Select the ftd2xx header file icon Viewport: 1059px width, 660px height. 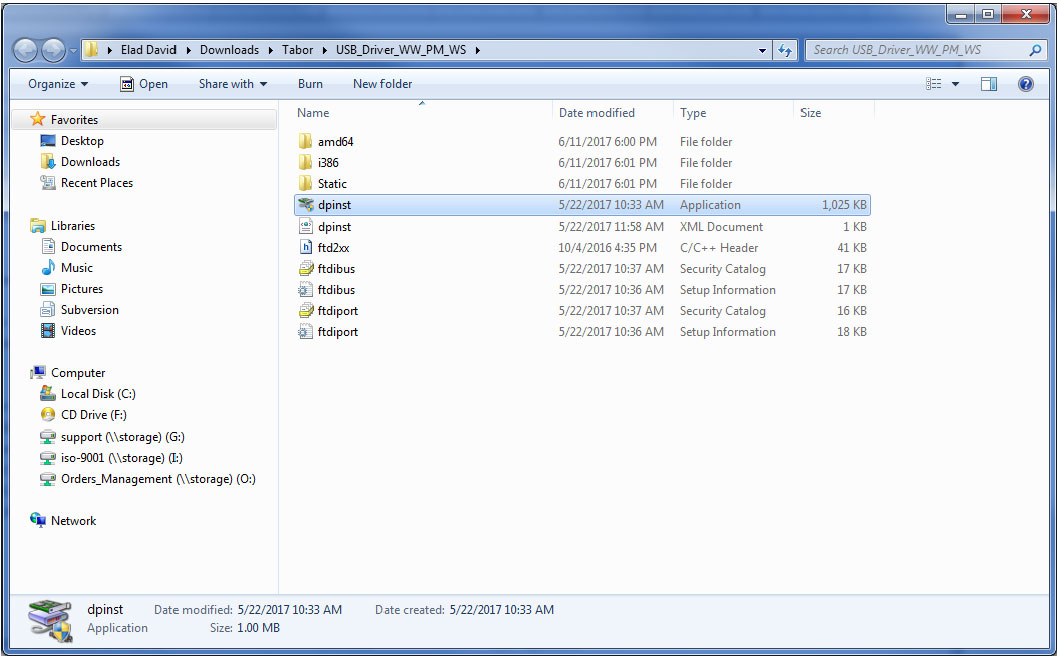click(x=307, y=248)
